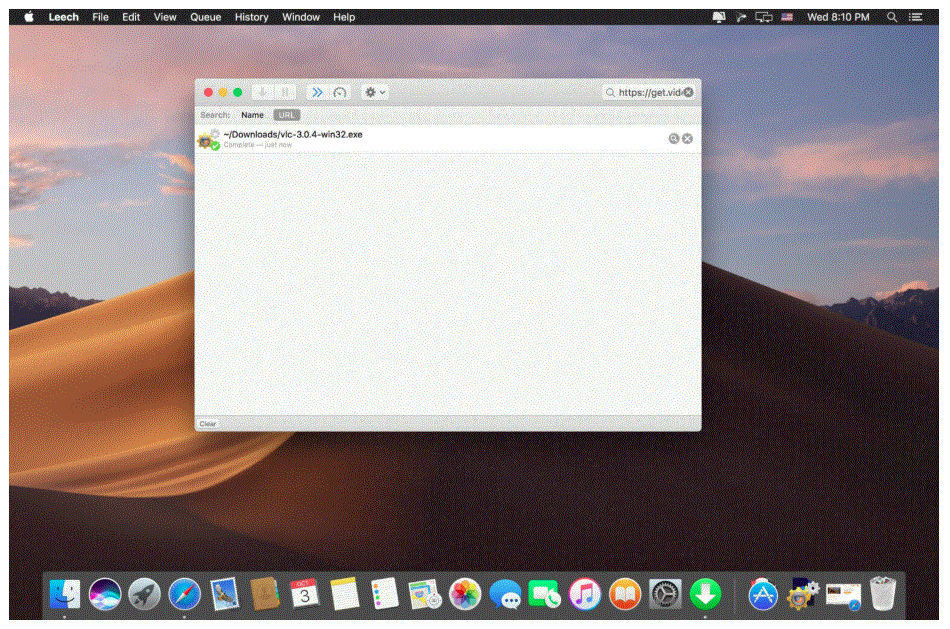Screen dimensions: 950x629
Task: Select the ~/Downloads/vlc-3.0.4-win32.exe row
Action: [448, 139]
